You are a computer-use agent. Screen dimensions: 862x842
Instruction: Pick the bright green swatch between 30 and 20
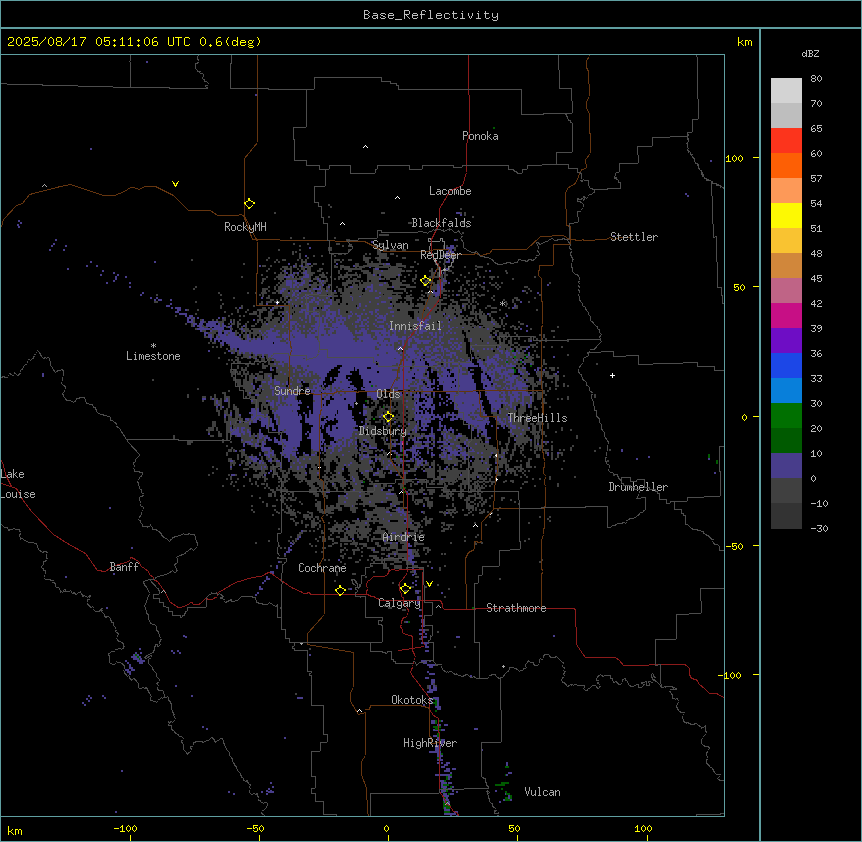786,416
